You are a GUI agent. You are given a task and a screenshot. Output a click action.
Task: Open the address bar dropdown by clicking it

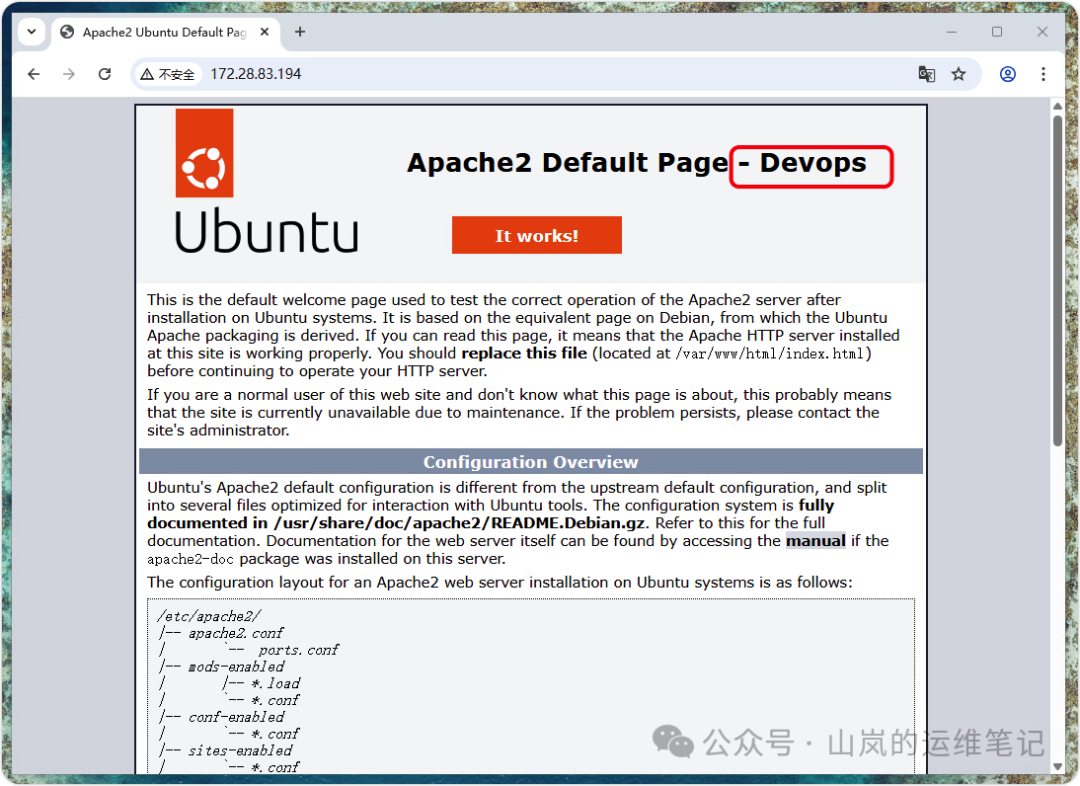(400, 73)
